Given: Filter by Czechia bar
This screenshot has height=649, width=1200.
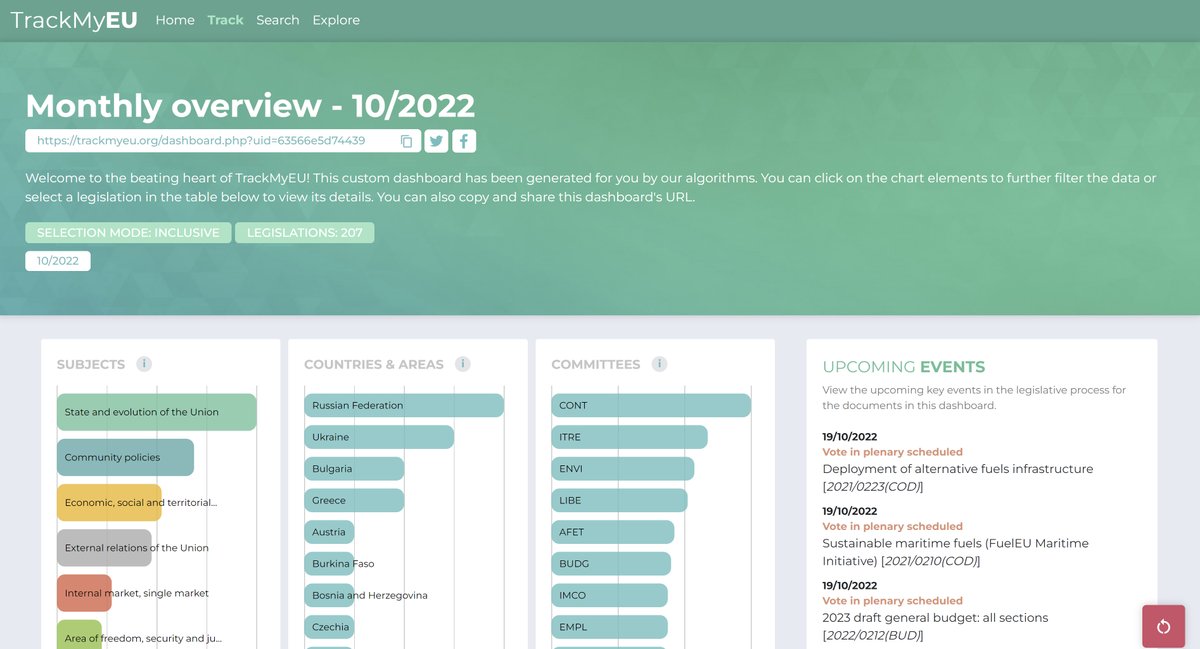Looking at the screenshot, I should click(x=329, y=627).
